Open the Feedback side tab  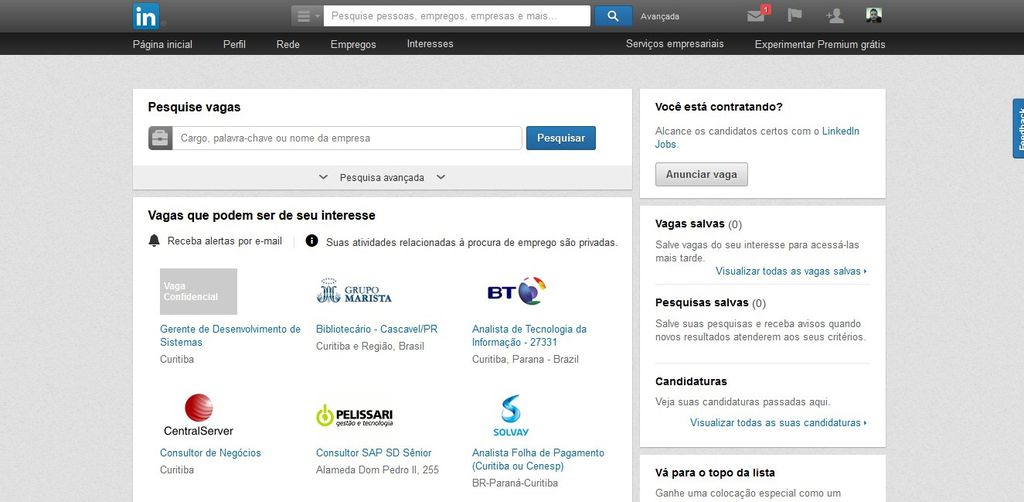pos(1018,129)
